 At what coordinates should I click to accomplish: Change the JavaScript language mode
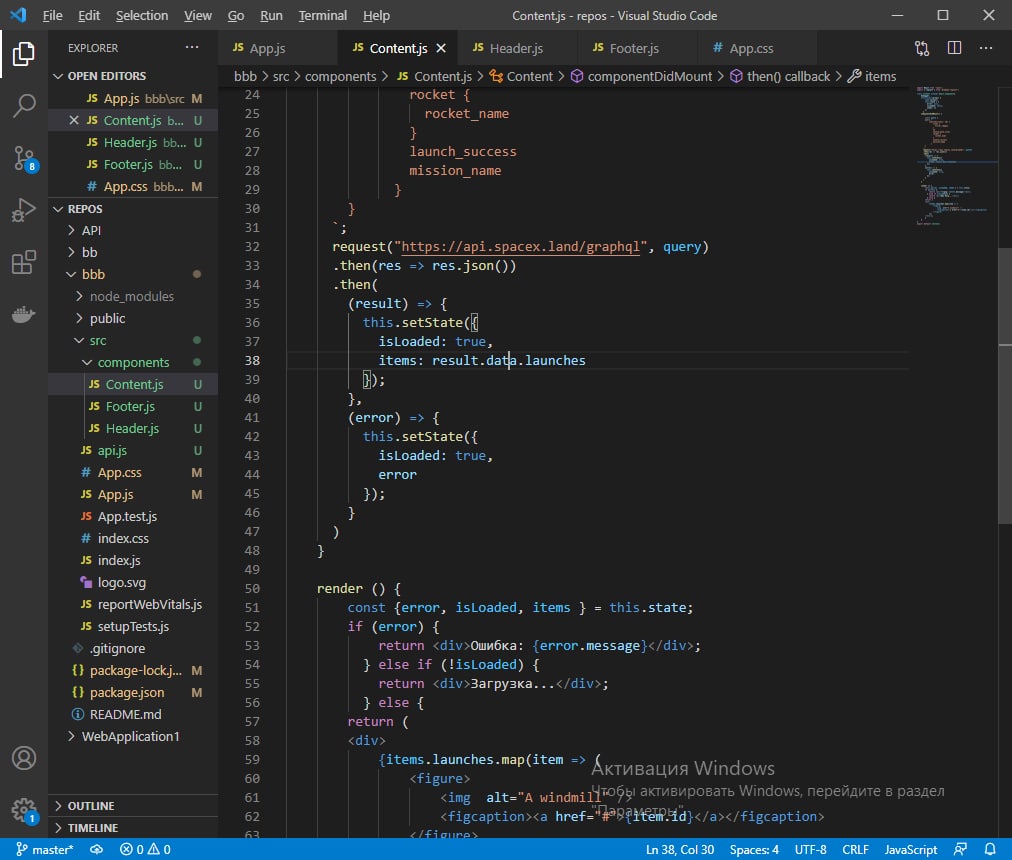coord(909,849)
